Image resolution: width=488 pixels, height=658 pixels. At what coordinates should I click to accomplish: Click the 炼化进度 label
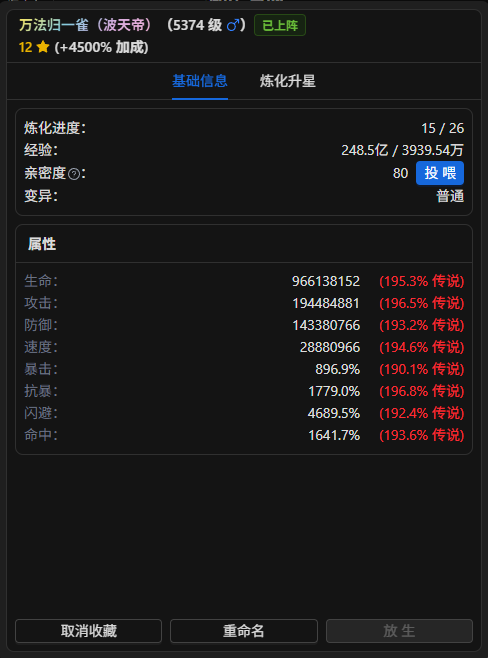[x=55, y=128]
